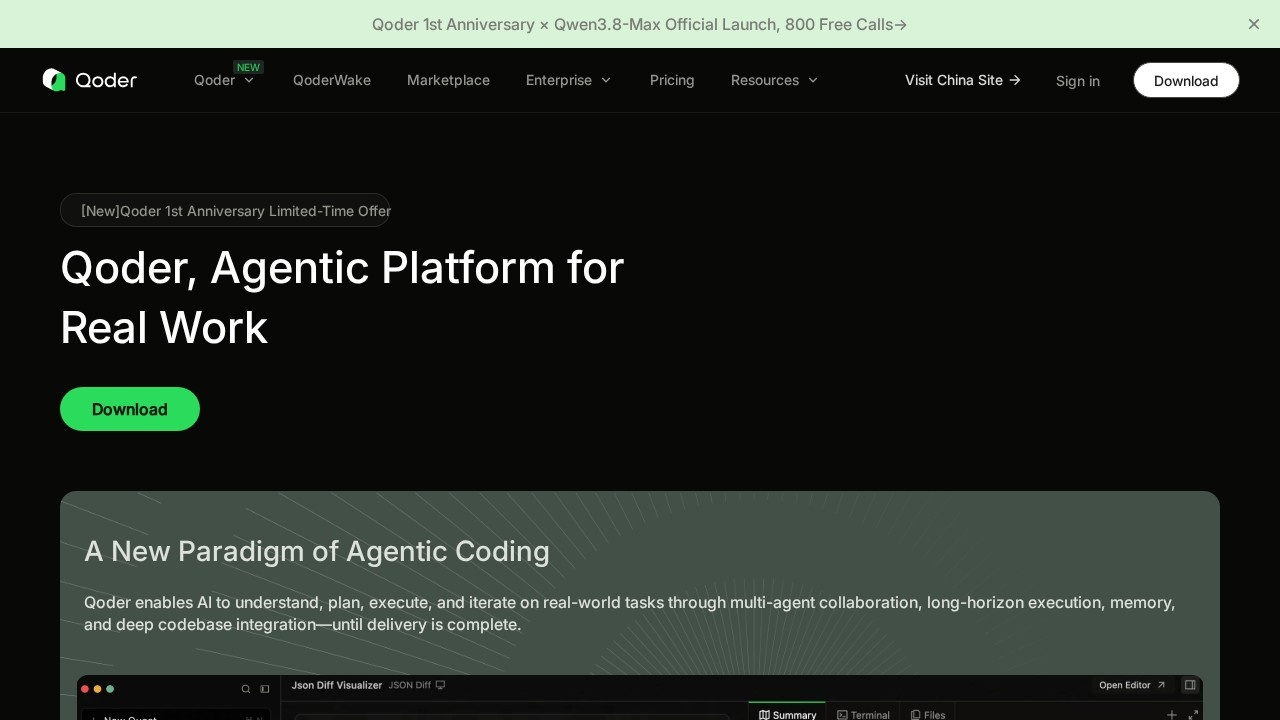
Task: Close the anniversary announcement banner
Action: 1254,24
